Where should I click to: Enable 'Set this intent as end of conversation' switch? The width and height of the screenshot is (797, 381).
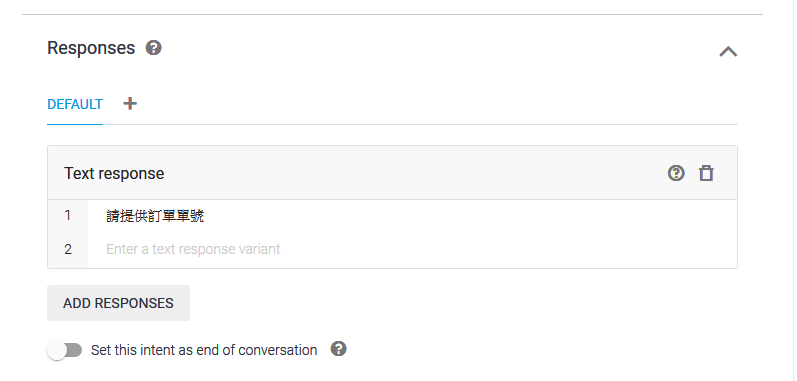click(x=64, y=350)
